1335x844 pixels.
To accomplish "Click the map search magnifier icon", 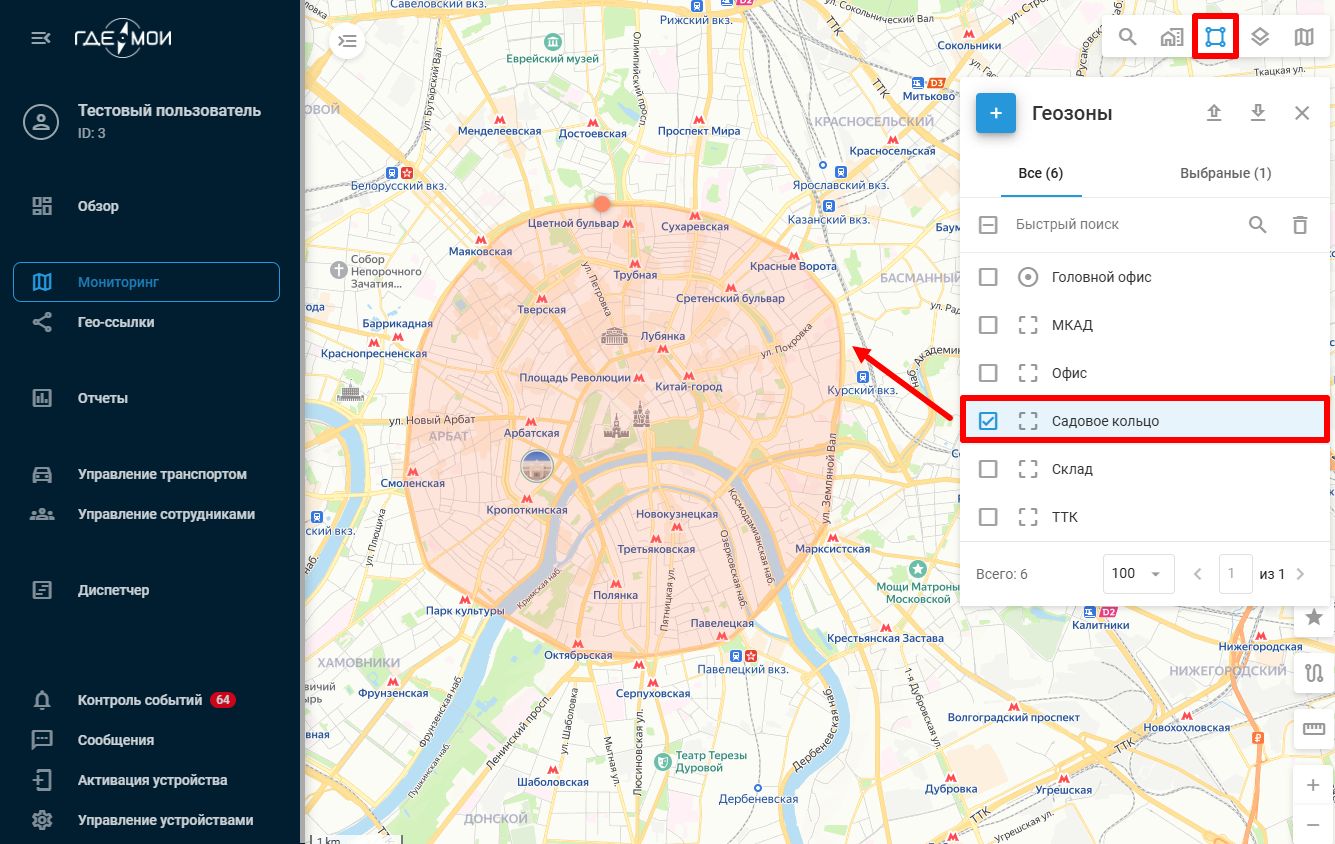I will tap(1127, 38).
